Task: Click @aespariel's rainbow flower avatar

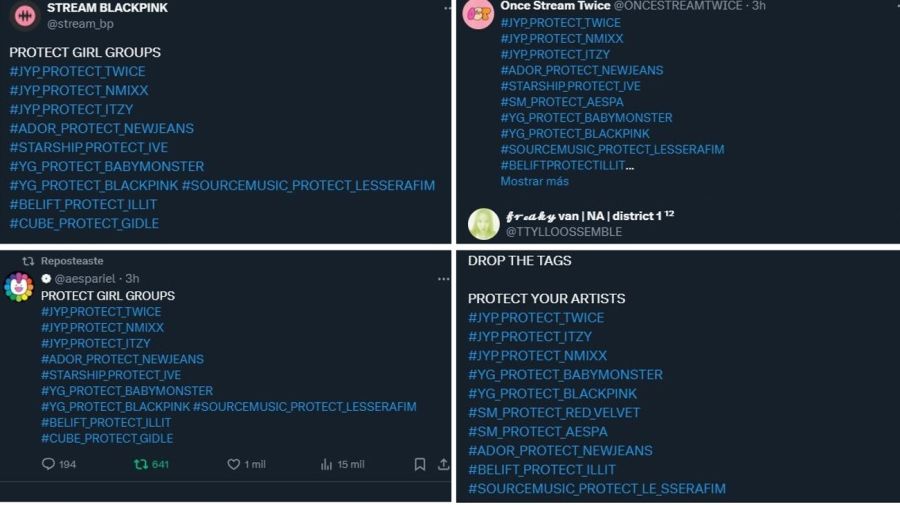Action: tap(19, 287)
